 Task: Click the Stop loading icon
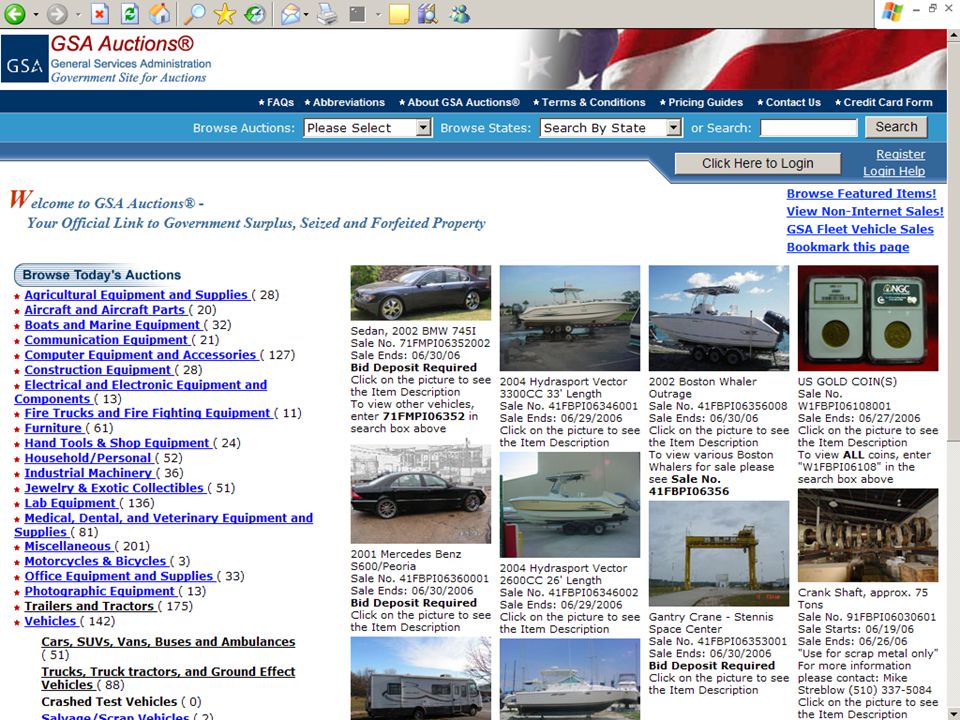click(100, 13)
